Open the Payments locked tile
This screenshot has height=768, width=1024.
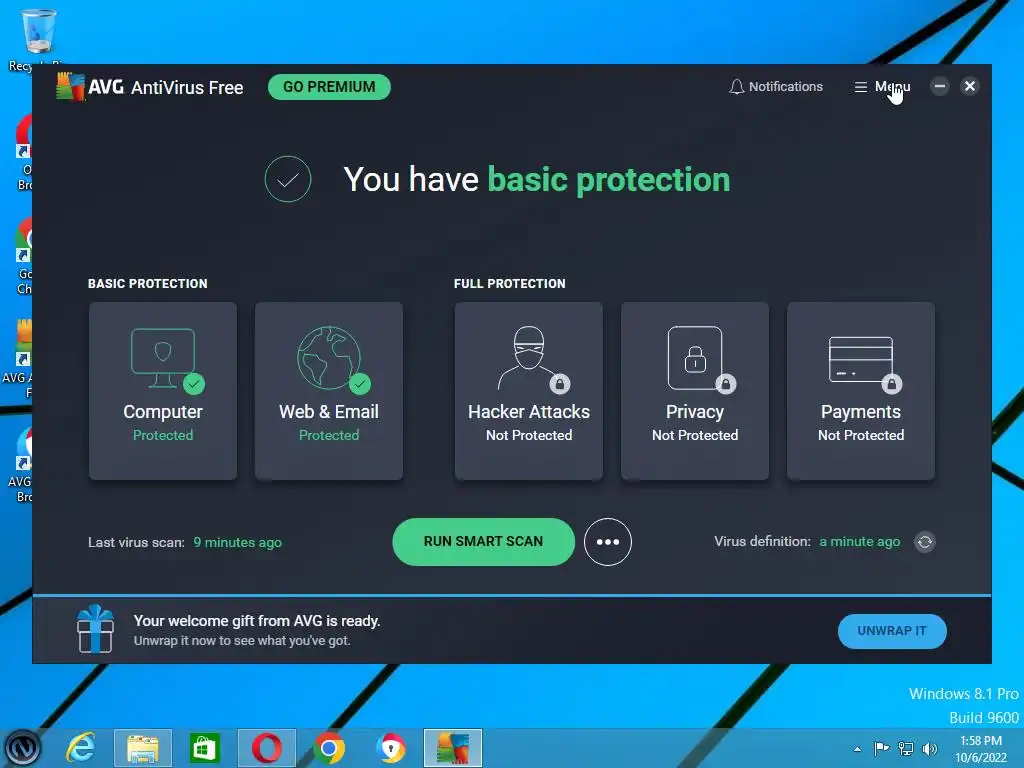click(x=861, y=391)
